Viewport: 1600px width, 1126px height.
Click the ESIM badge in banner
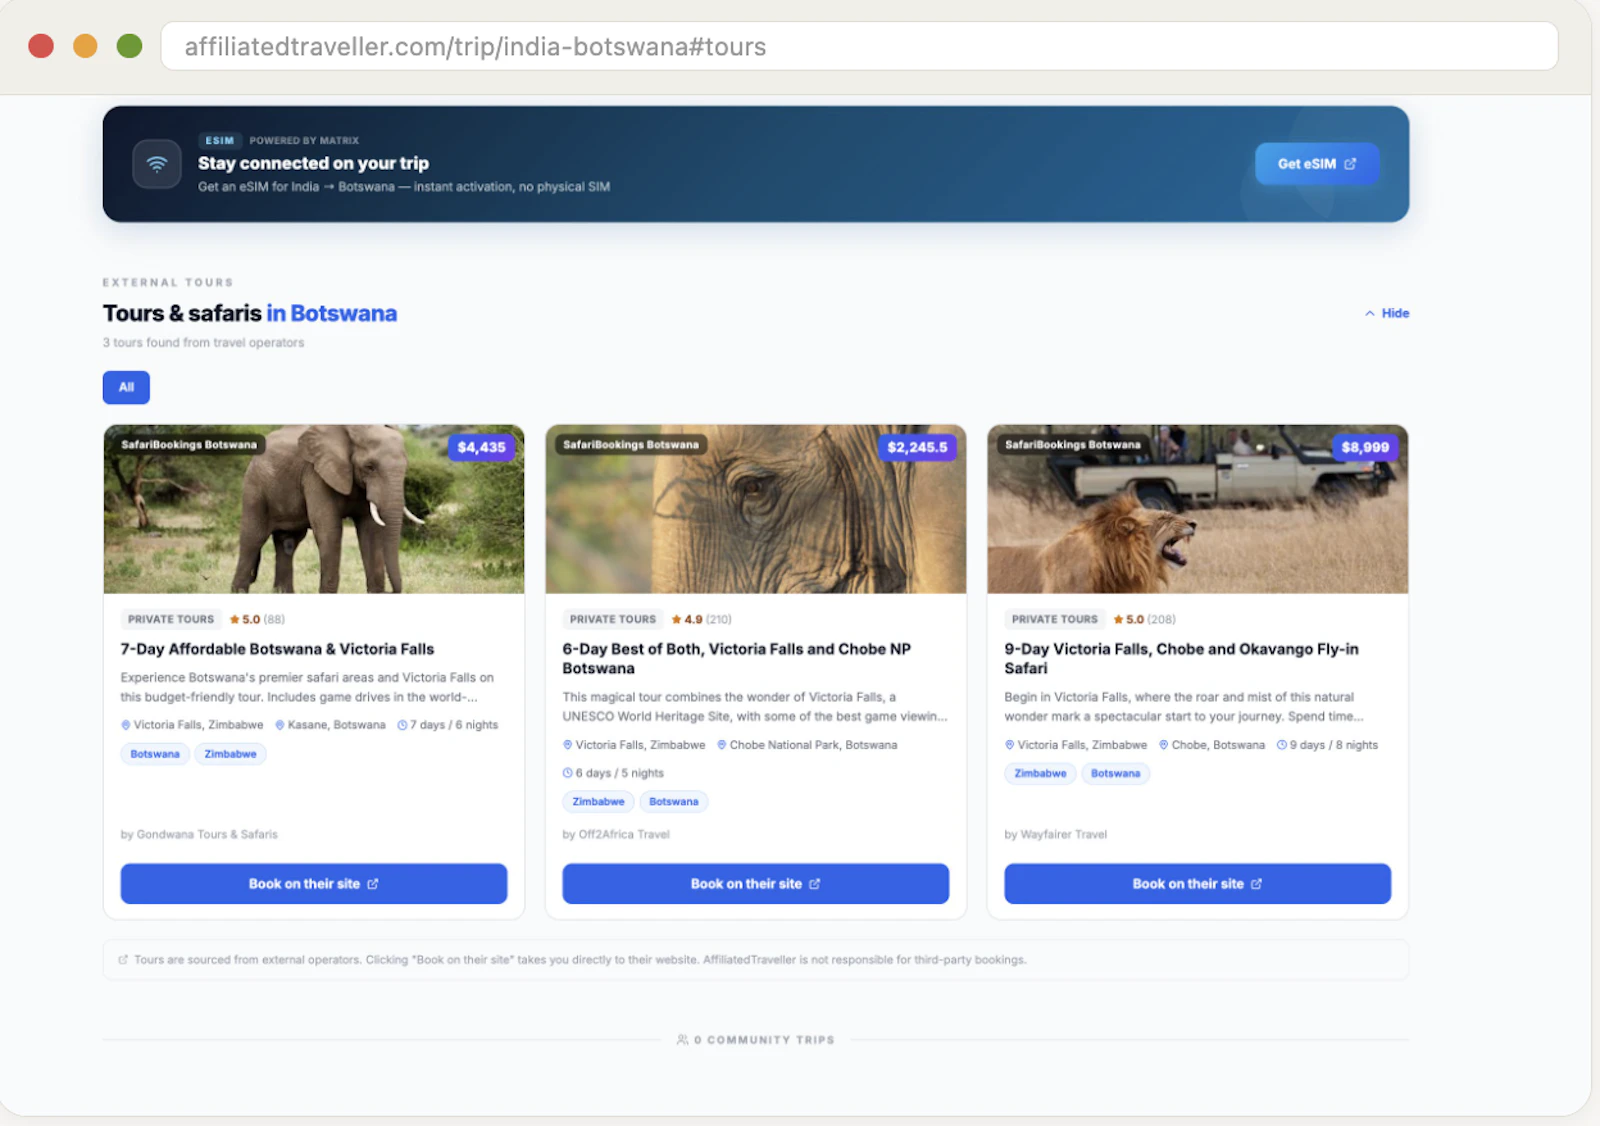pyautogui.click(x=220, y=140)
